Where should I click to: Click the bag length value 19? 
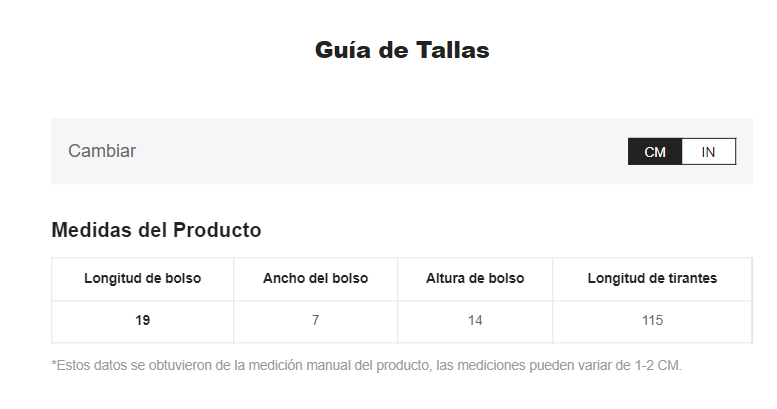pos(143,320)
